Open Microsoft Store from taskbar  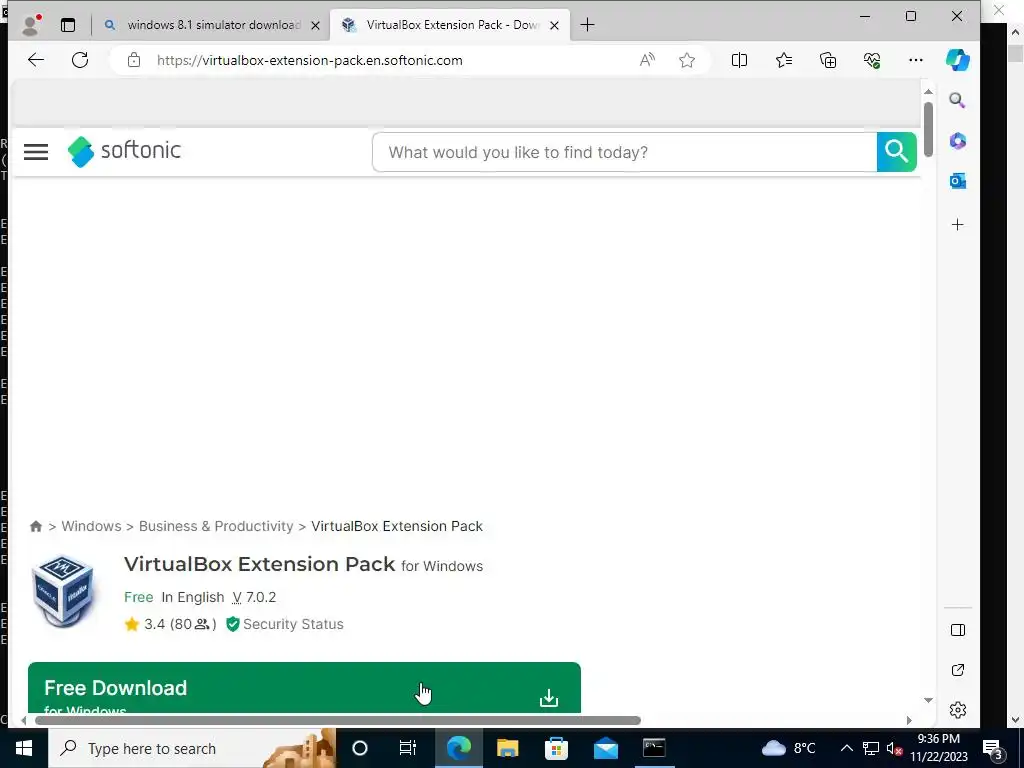pyautogui.click(x=556, y=748)
